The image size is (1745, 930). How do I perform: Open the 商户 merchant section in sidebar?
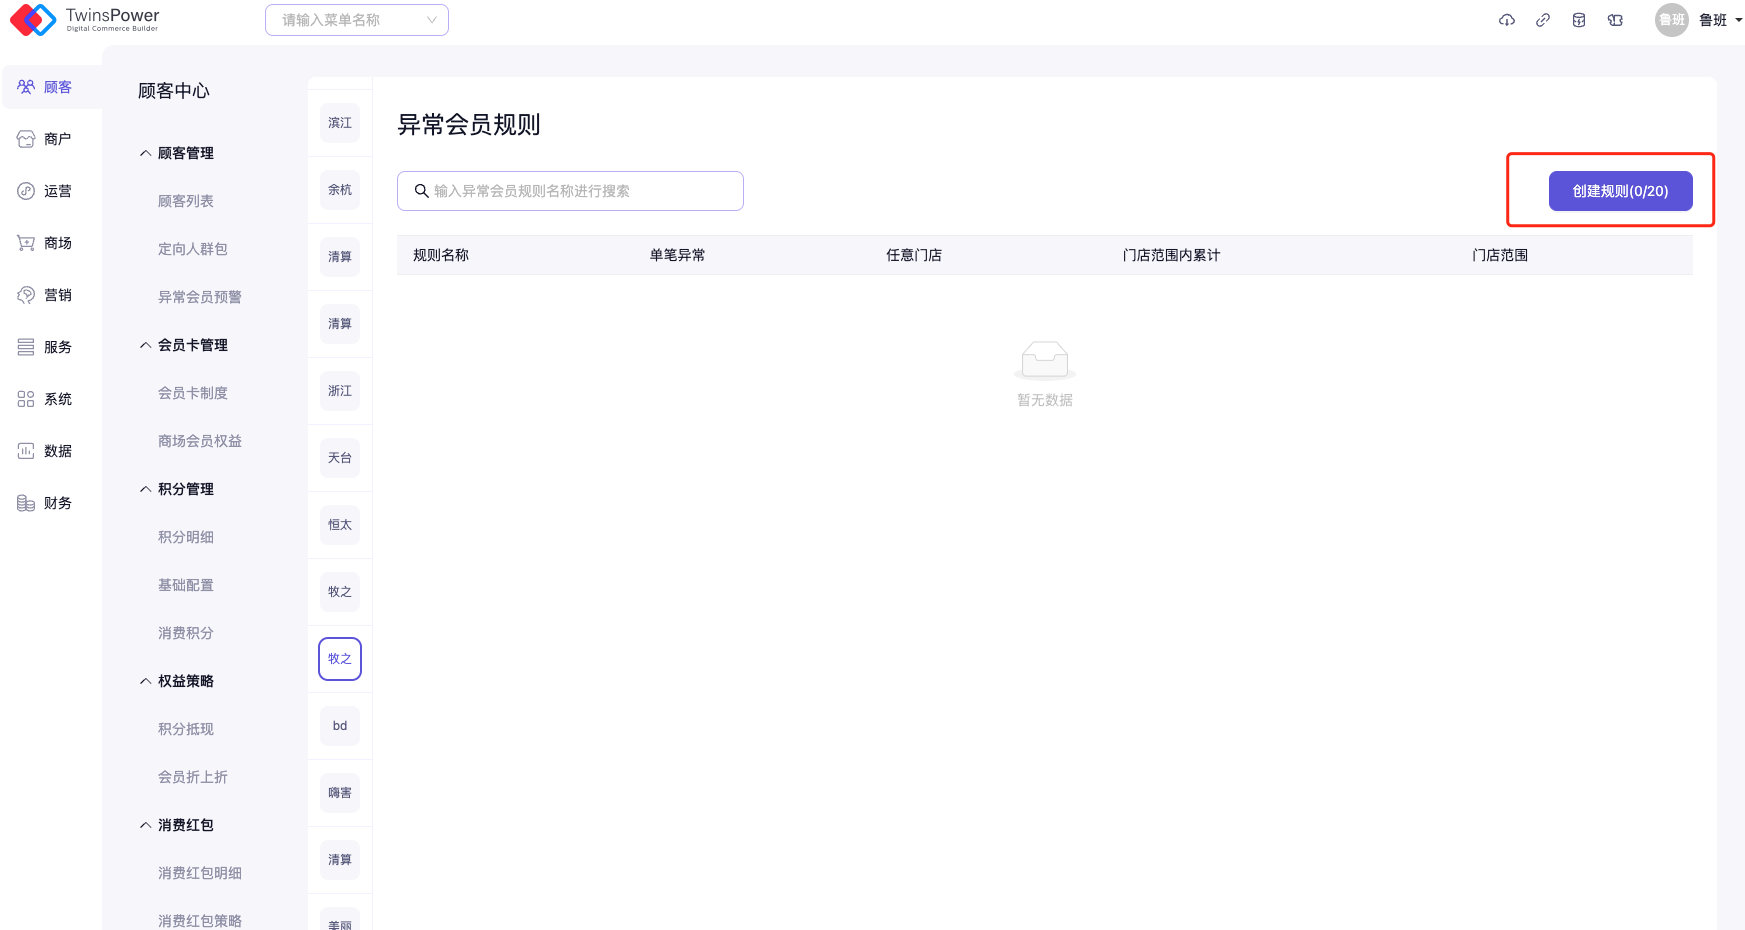[x=45, y=139]
